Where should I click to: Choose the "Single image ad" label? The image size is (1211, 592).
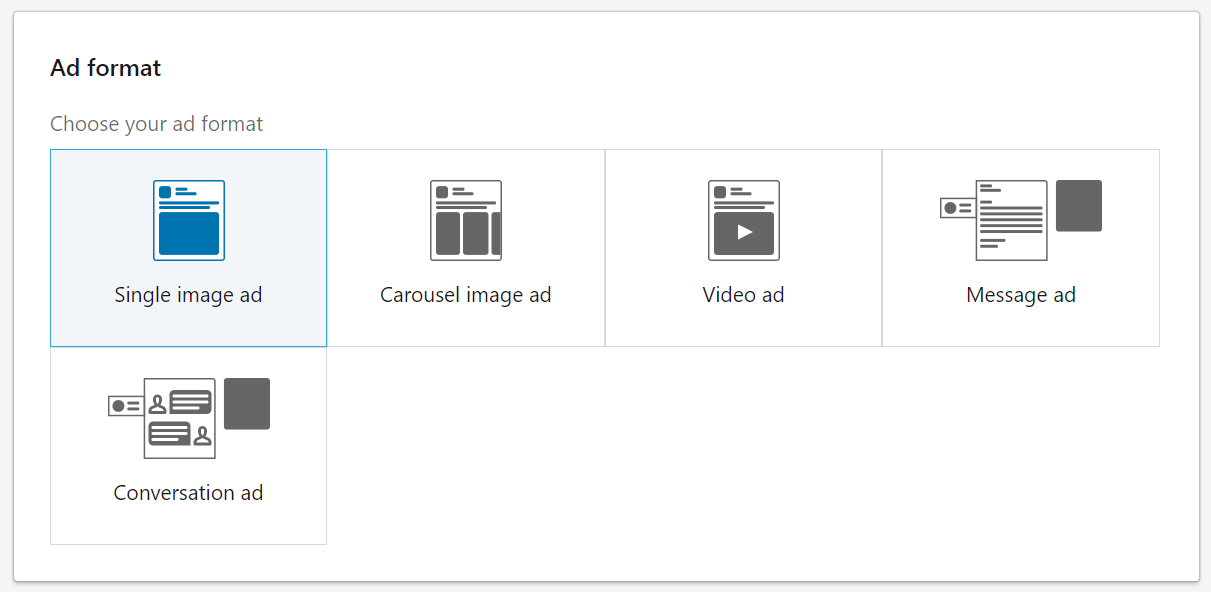188,295
